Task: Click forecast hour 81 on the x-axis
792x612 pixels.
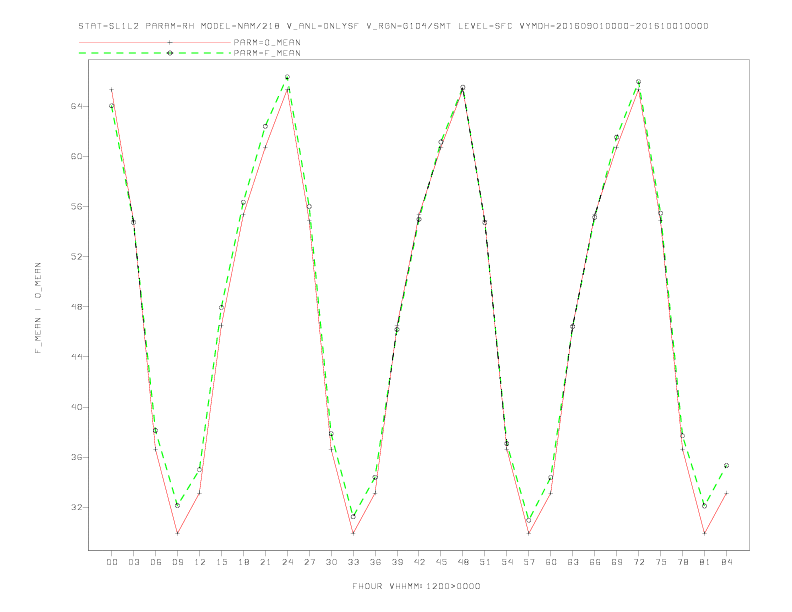Action: (x=705, y=562)
